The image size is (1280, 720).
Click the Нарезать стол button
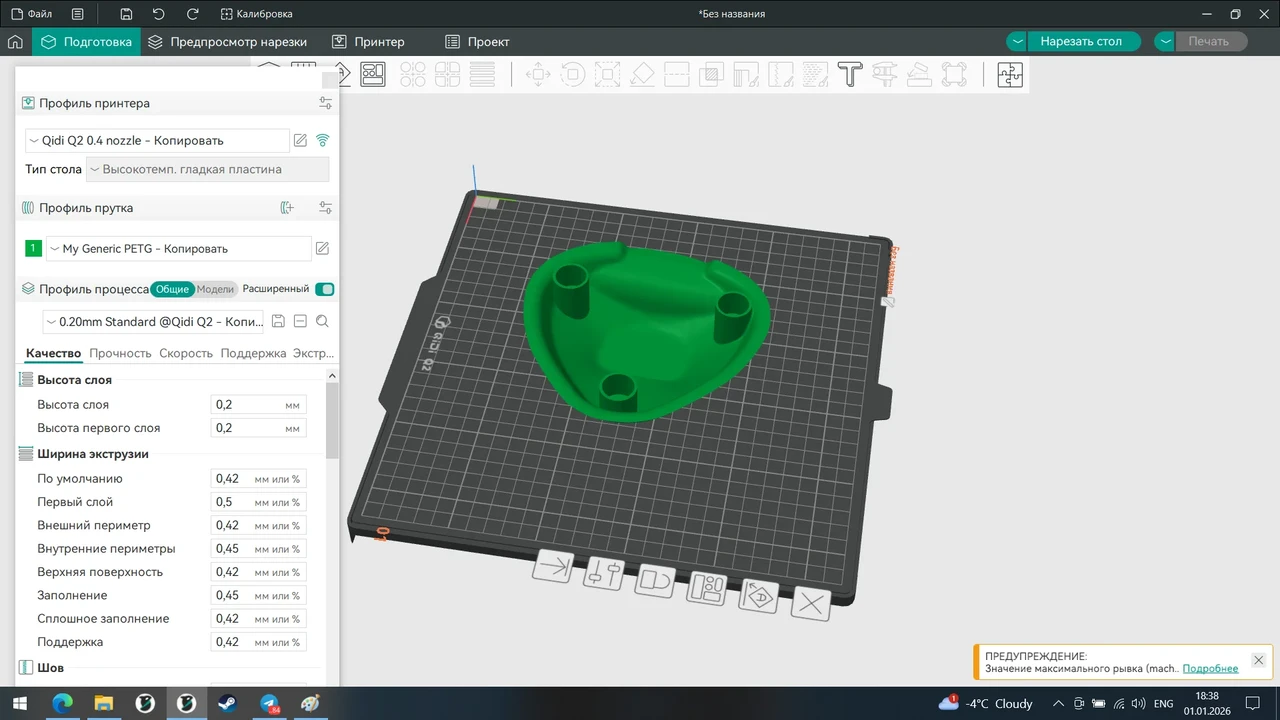(1081, 42)
